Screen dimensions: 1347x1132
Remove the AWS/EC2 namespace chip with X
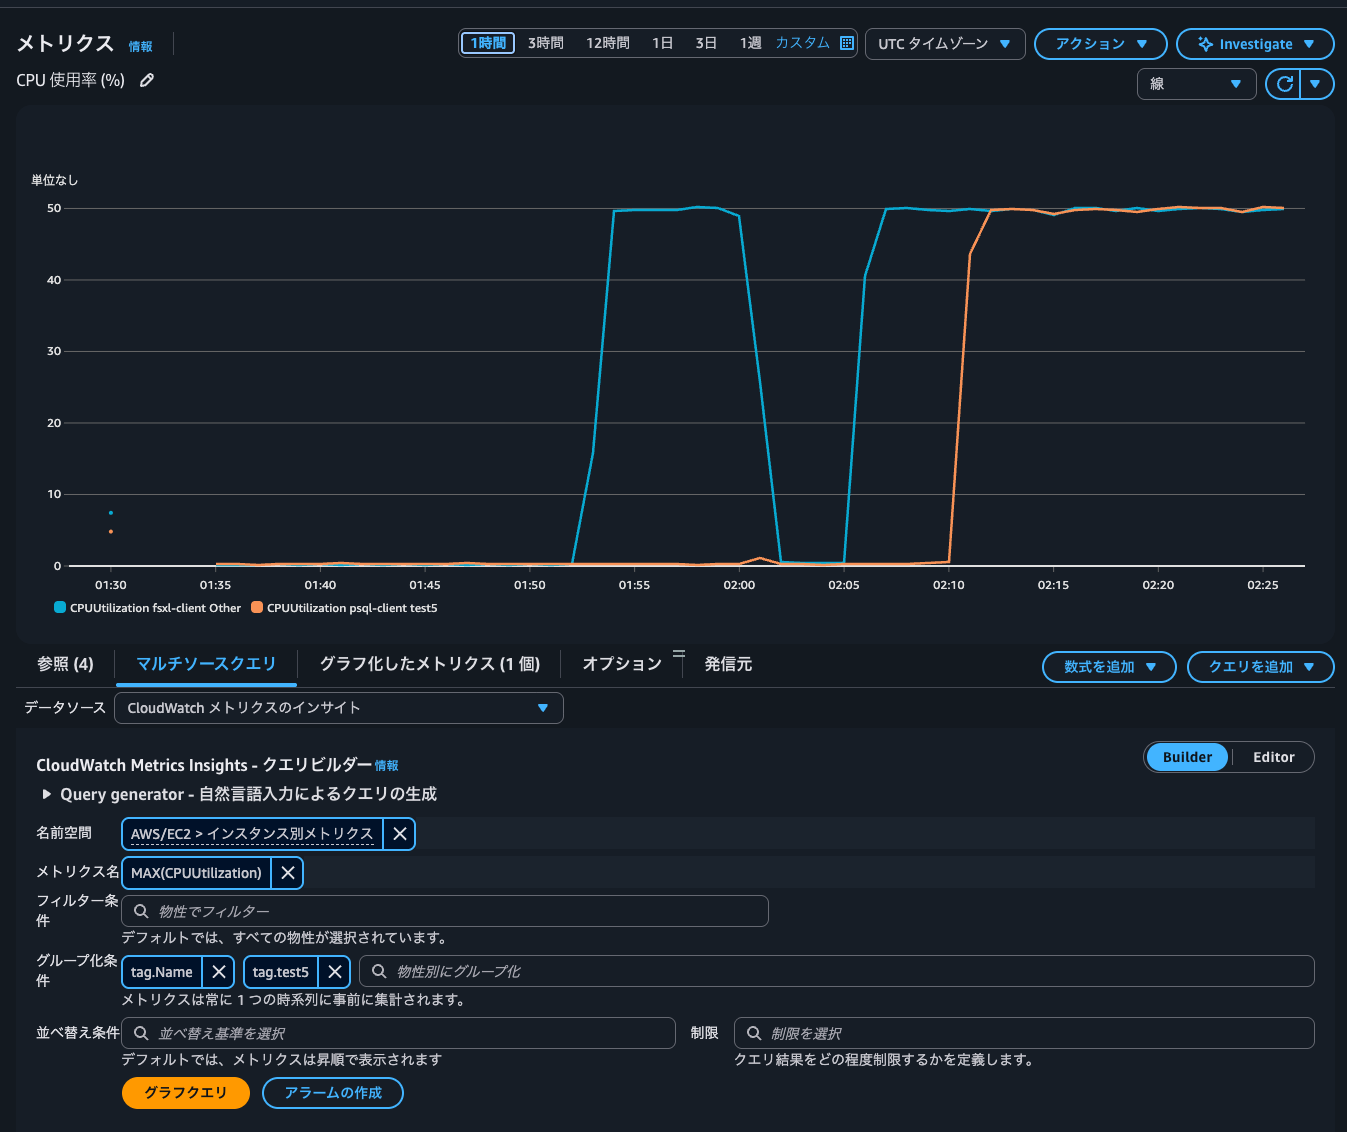[399, 834]
